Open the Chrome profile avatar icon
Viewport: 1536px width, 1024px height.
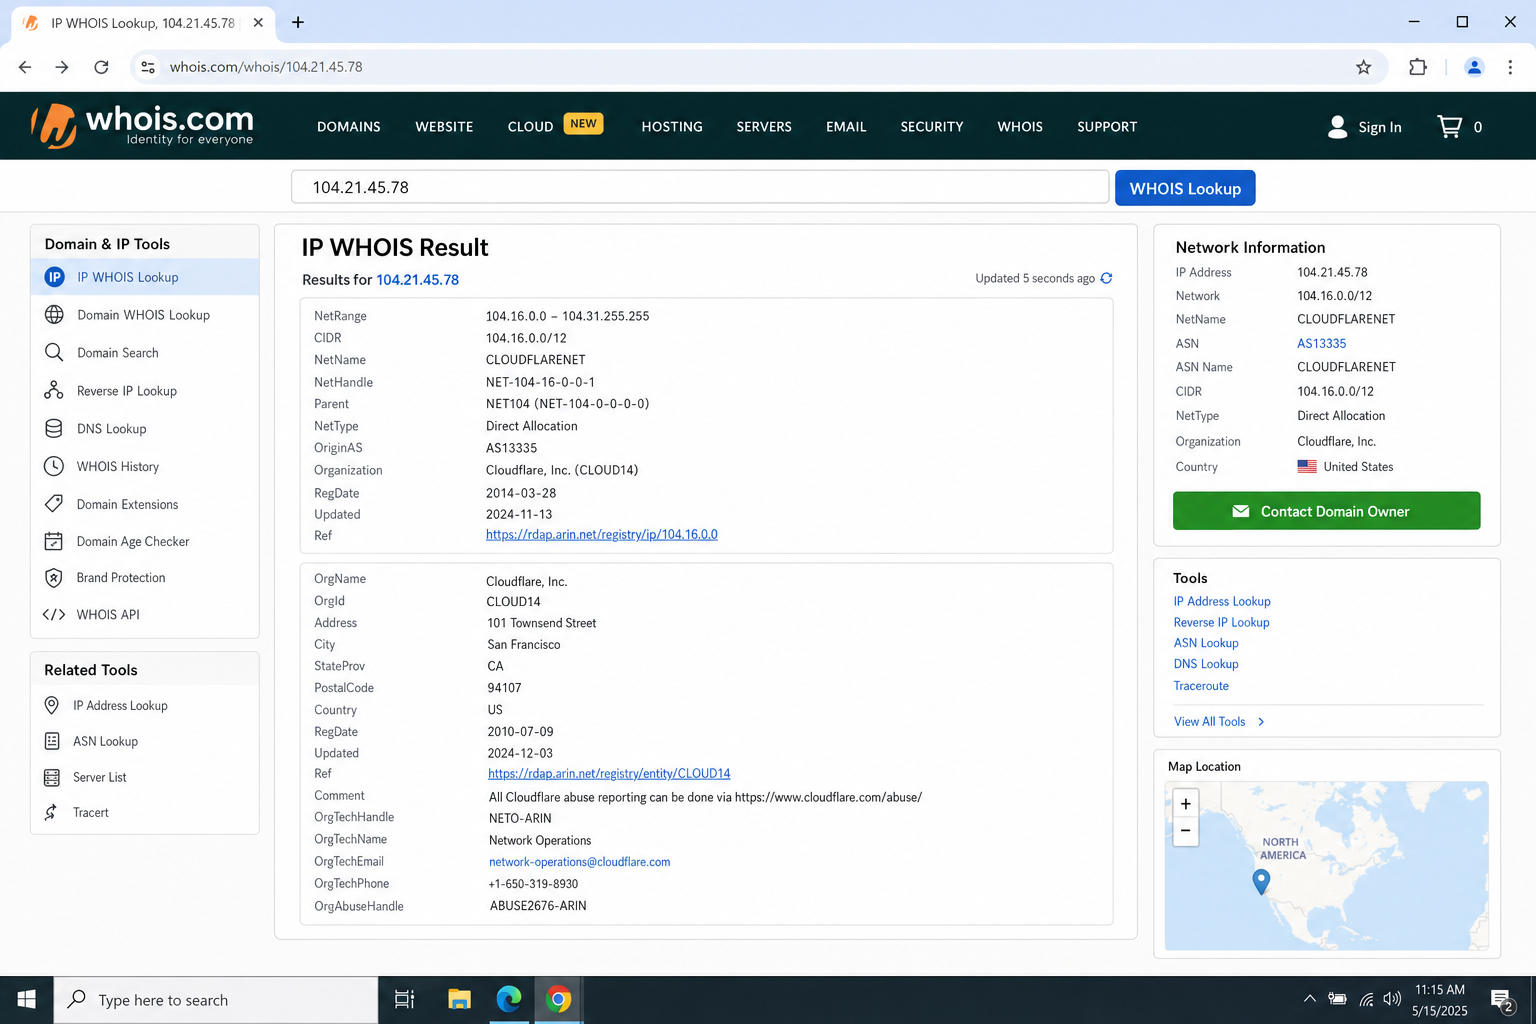(x=1474, y=67)
